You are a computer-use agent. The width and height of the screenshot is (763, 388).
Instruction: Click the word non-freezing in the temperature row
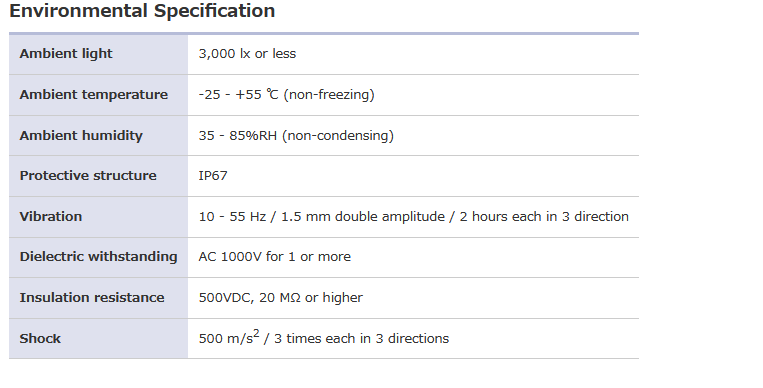(329, 94)
